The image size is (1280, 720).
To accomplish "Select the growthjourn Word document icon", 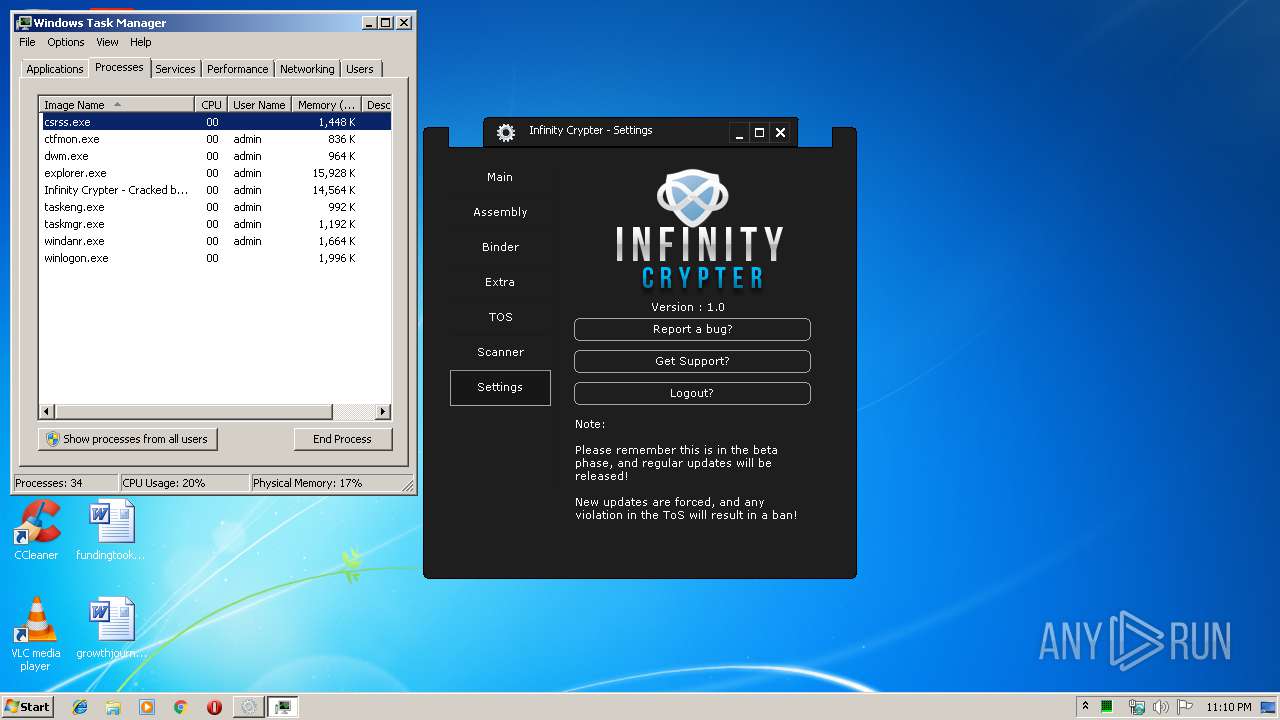I will click(x=110, y=628).
